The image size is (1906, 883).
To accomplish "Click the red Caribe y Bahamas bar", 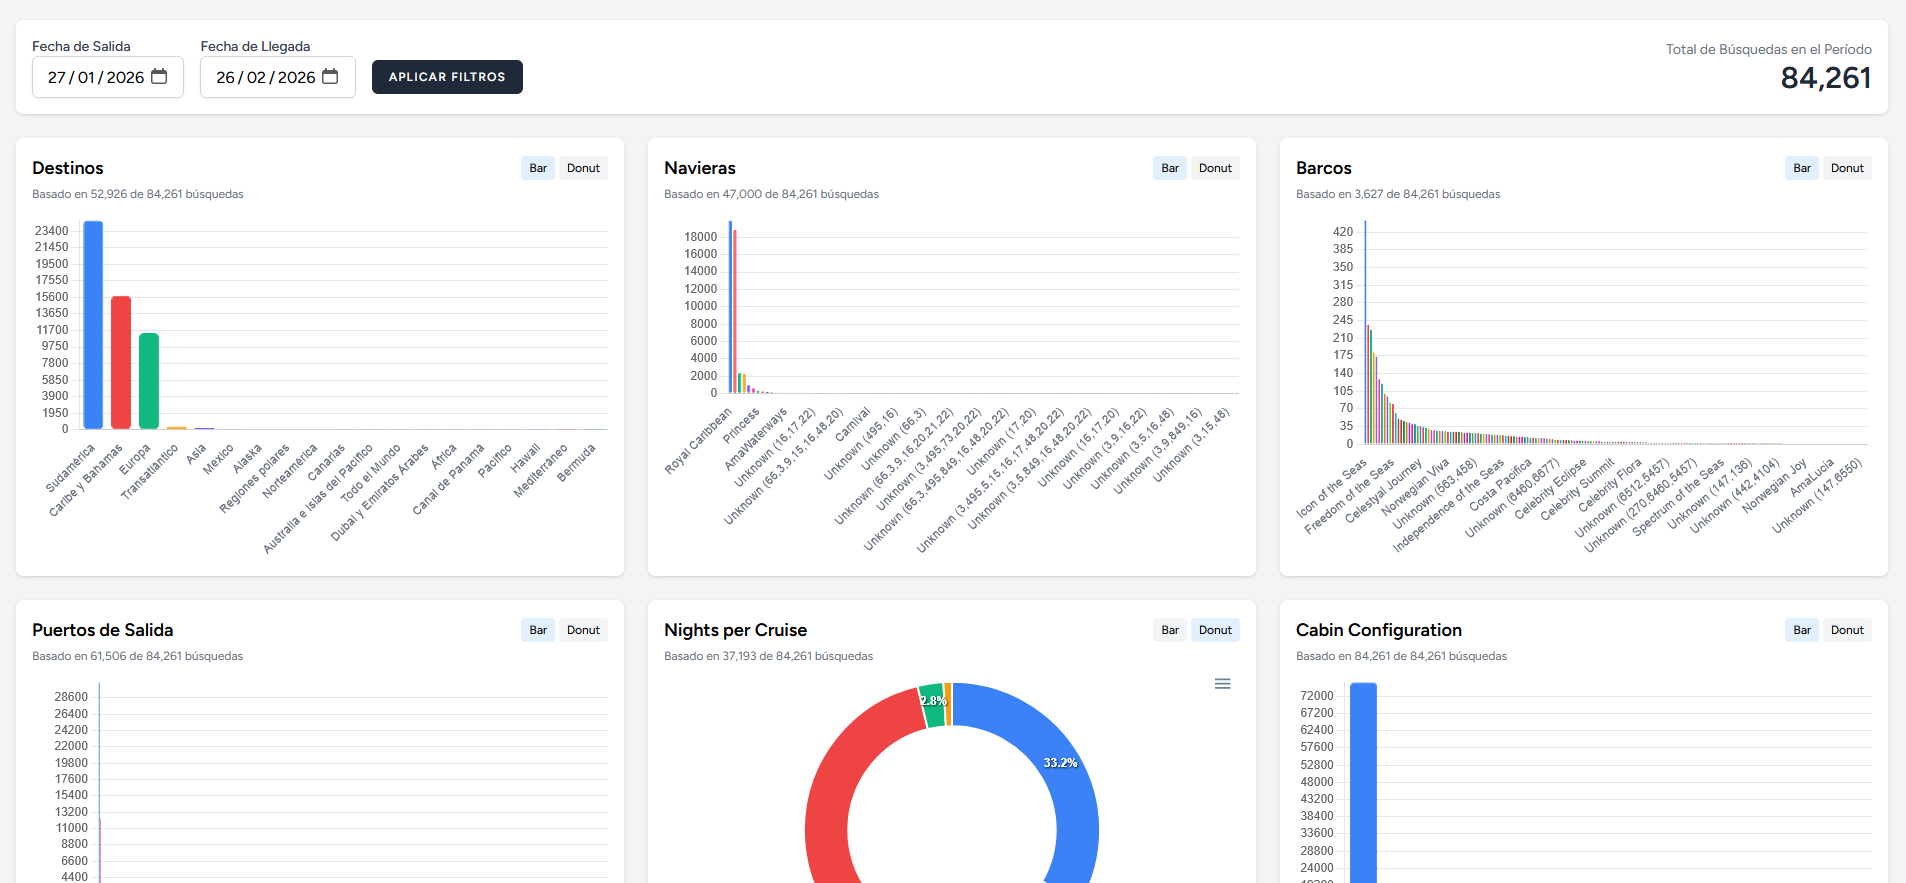I will pos(121,362).
